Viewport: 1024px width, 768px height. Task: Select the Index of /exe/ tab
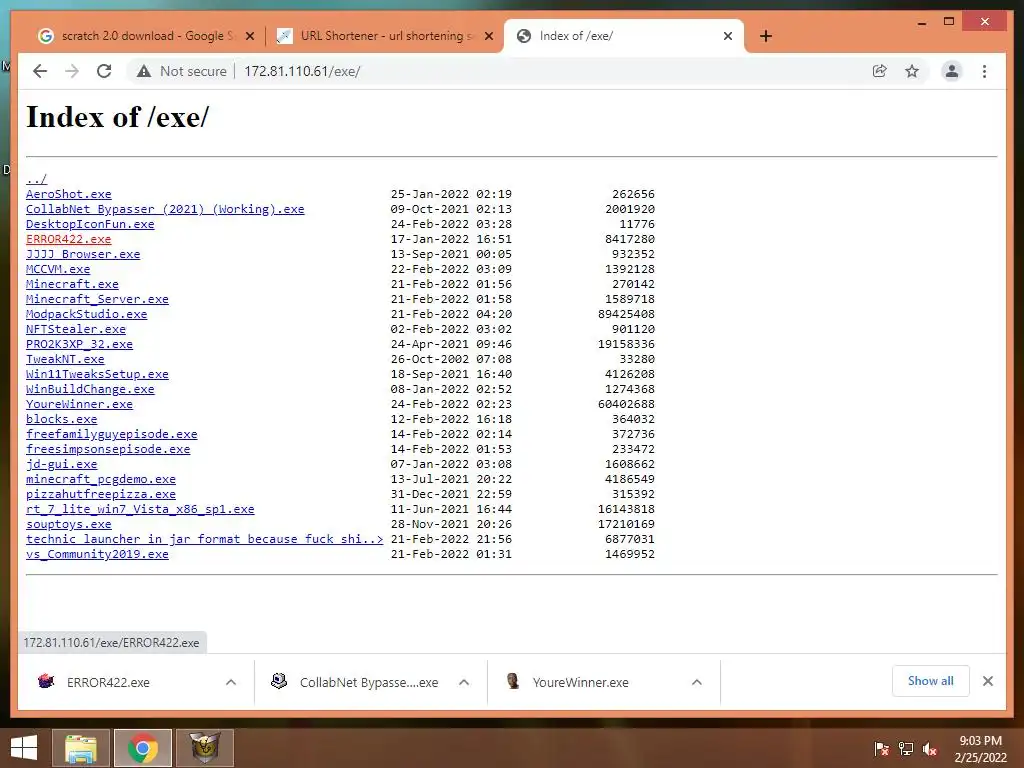point(624,36)
